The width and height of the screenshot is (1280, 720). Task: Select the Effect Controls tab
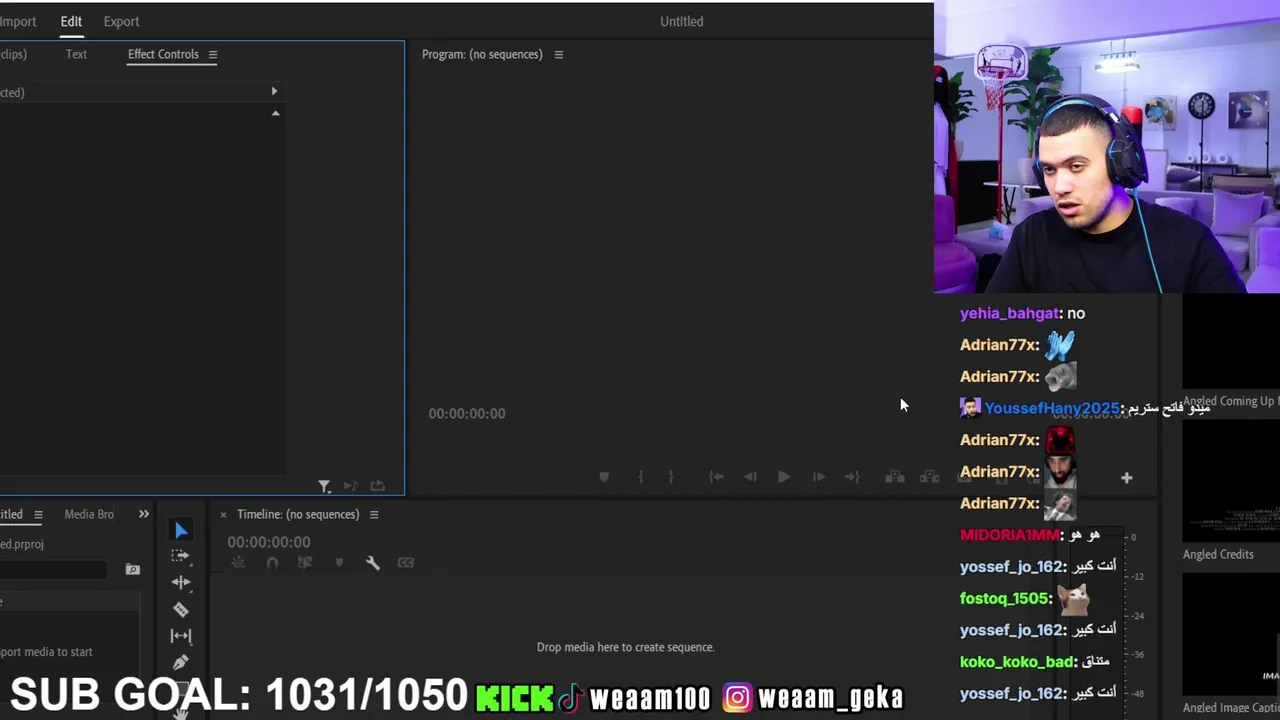pyautogui.click(x=163, y=54)
